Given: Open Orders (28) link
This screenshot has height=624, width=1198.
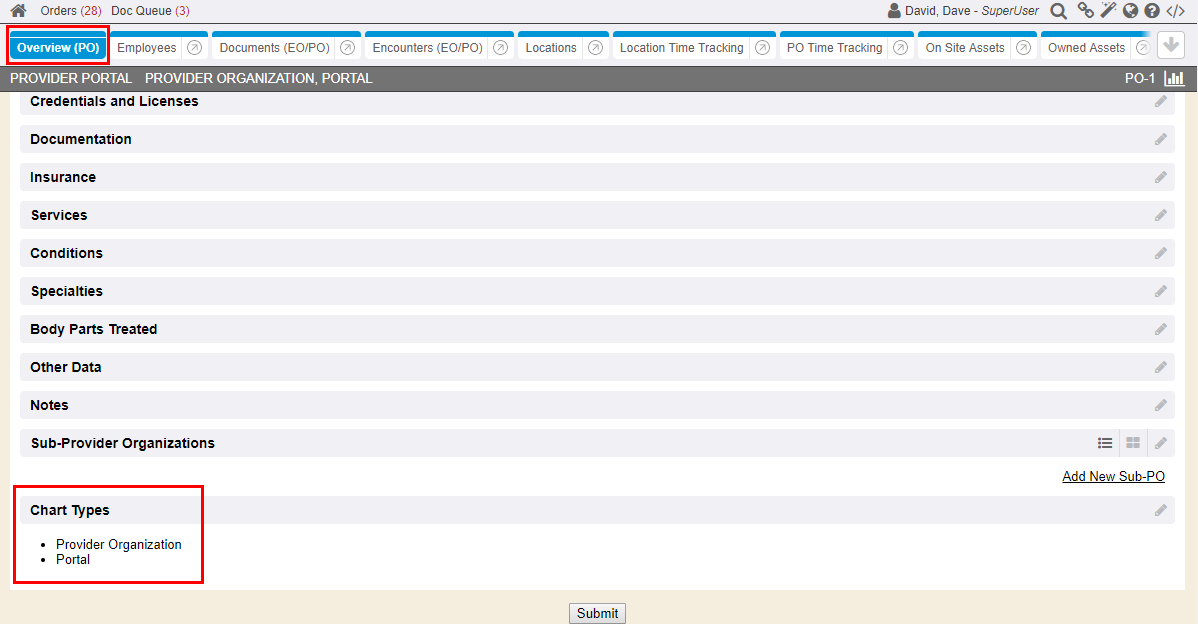Looking at the screenshot, I should 71,11.
